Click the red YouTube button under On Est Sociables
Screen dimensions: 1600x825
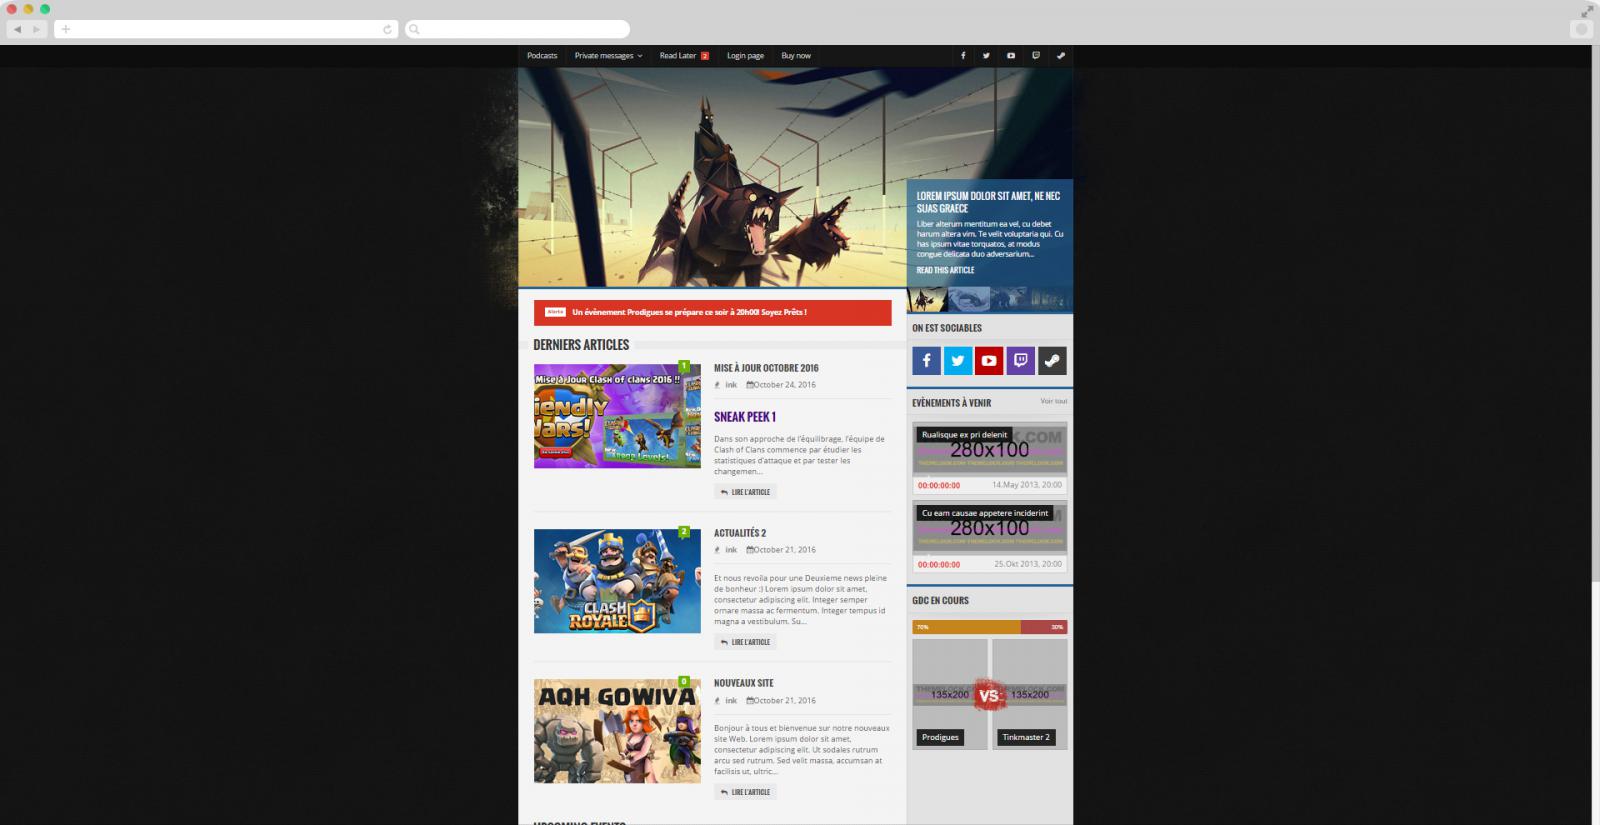pyautogui.click(x=989, y=361)
